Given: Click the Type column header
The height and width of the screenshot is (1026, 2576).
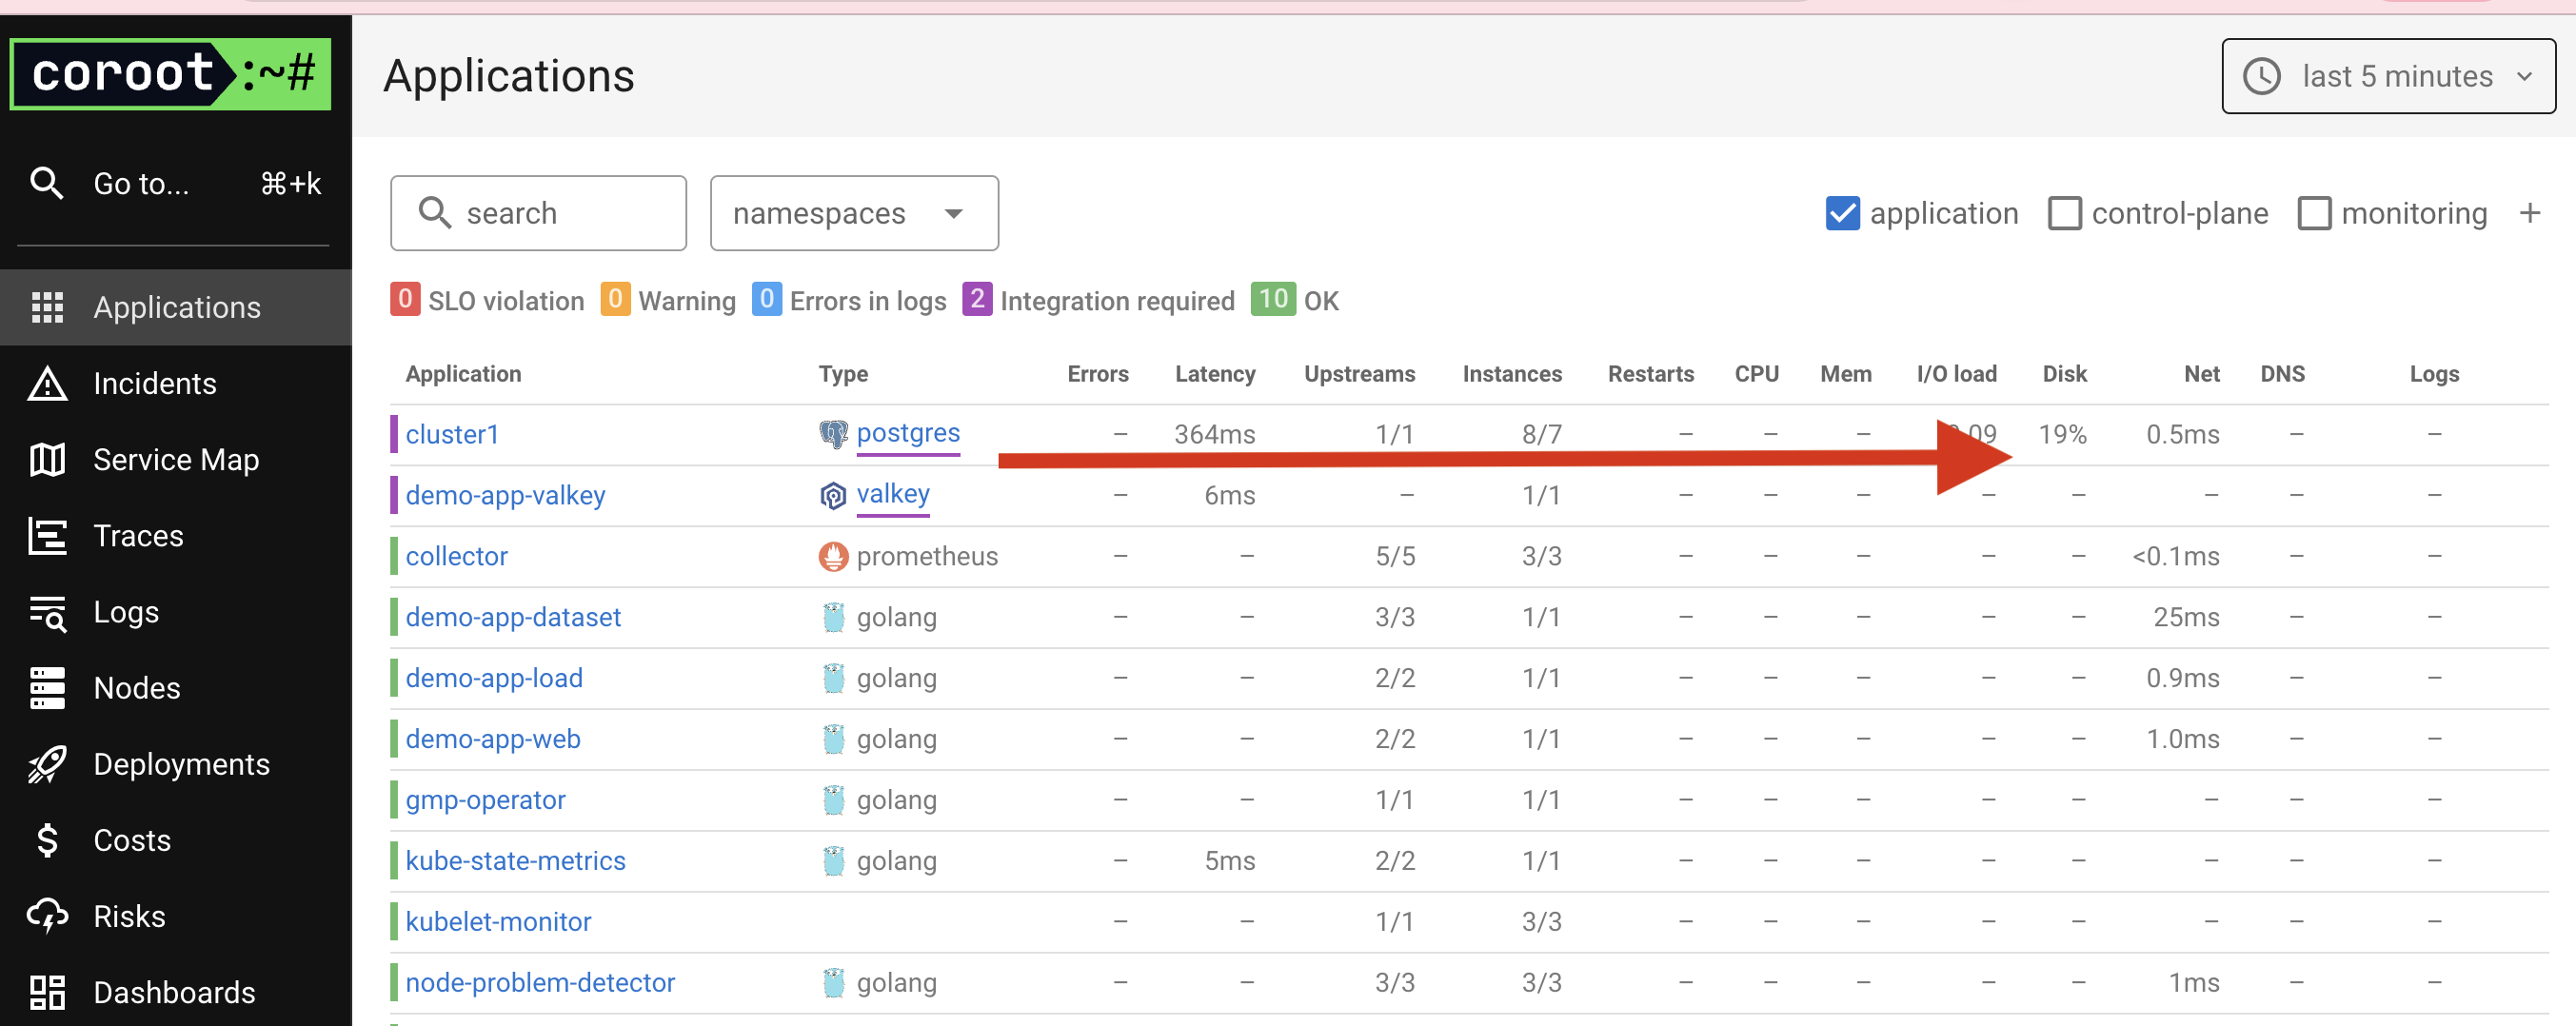Looking at the screenshot, I should [x=843, y=374].
